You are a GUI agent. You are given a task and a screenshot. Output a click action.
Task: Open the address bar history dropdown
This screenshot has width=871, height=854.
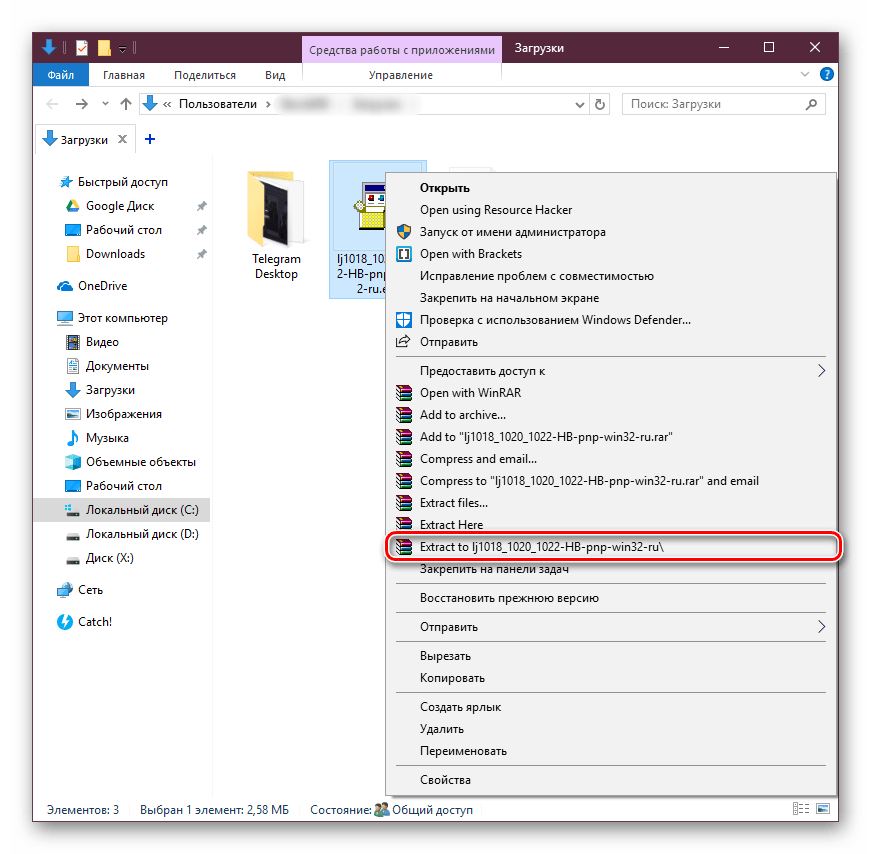pos(579,104)
